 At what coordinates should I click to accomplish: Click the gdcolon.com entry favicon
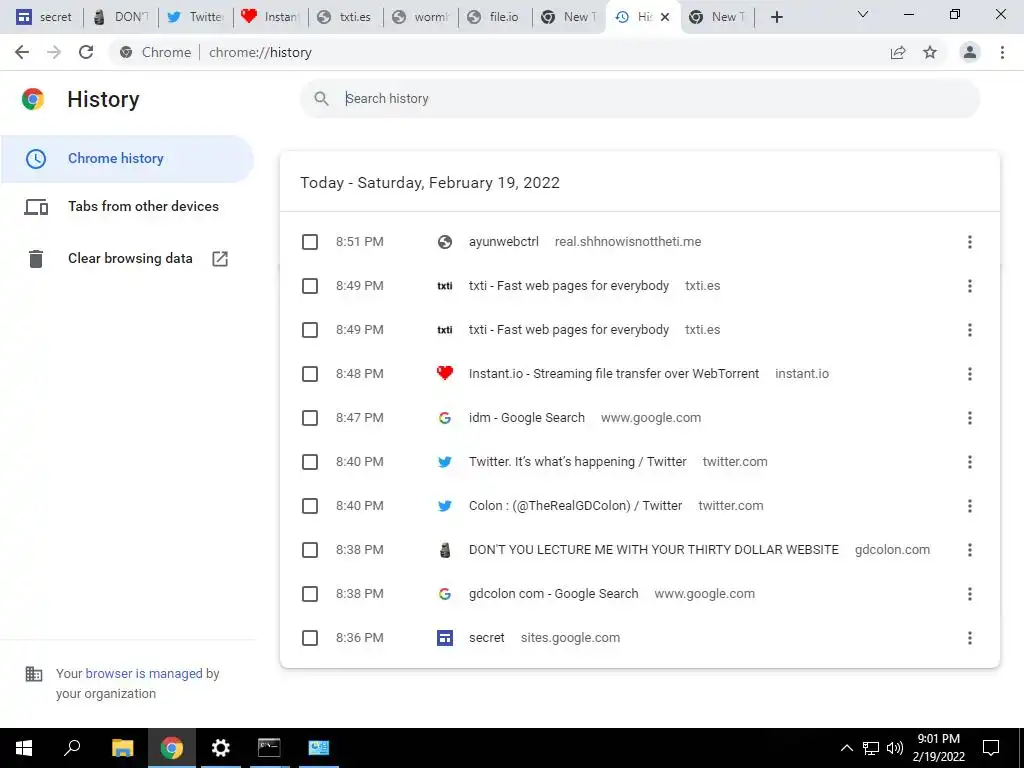[x=445, y=550]
